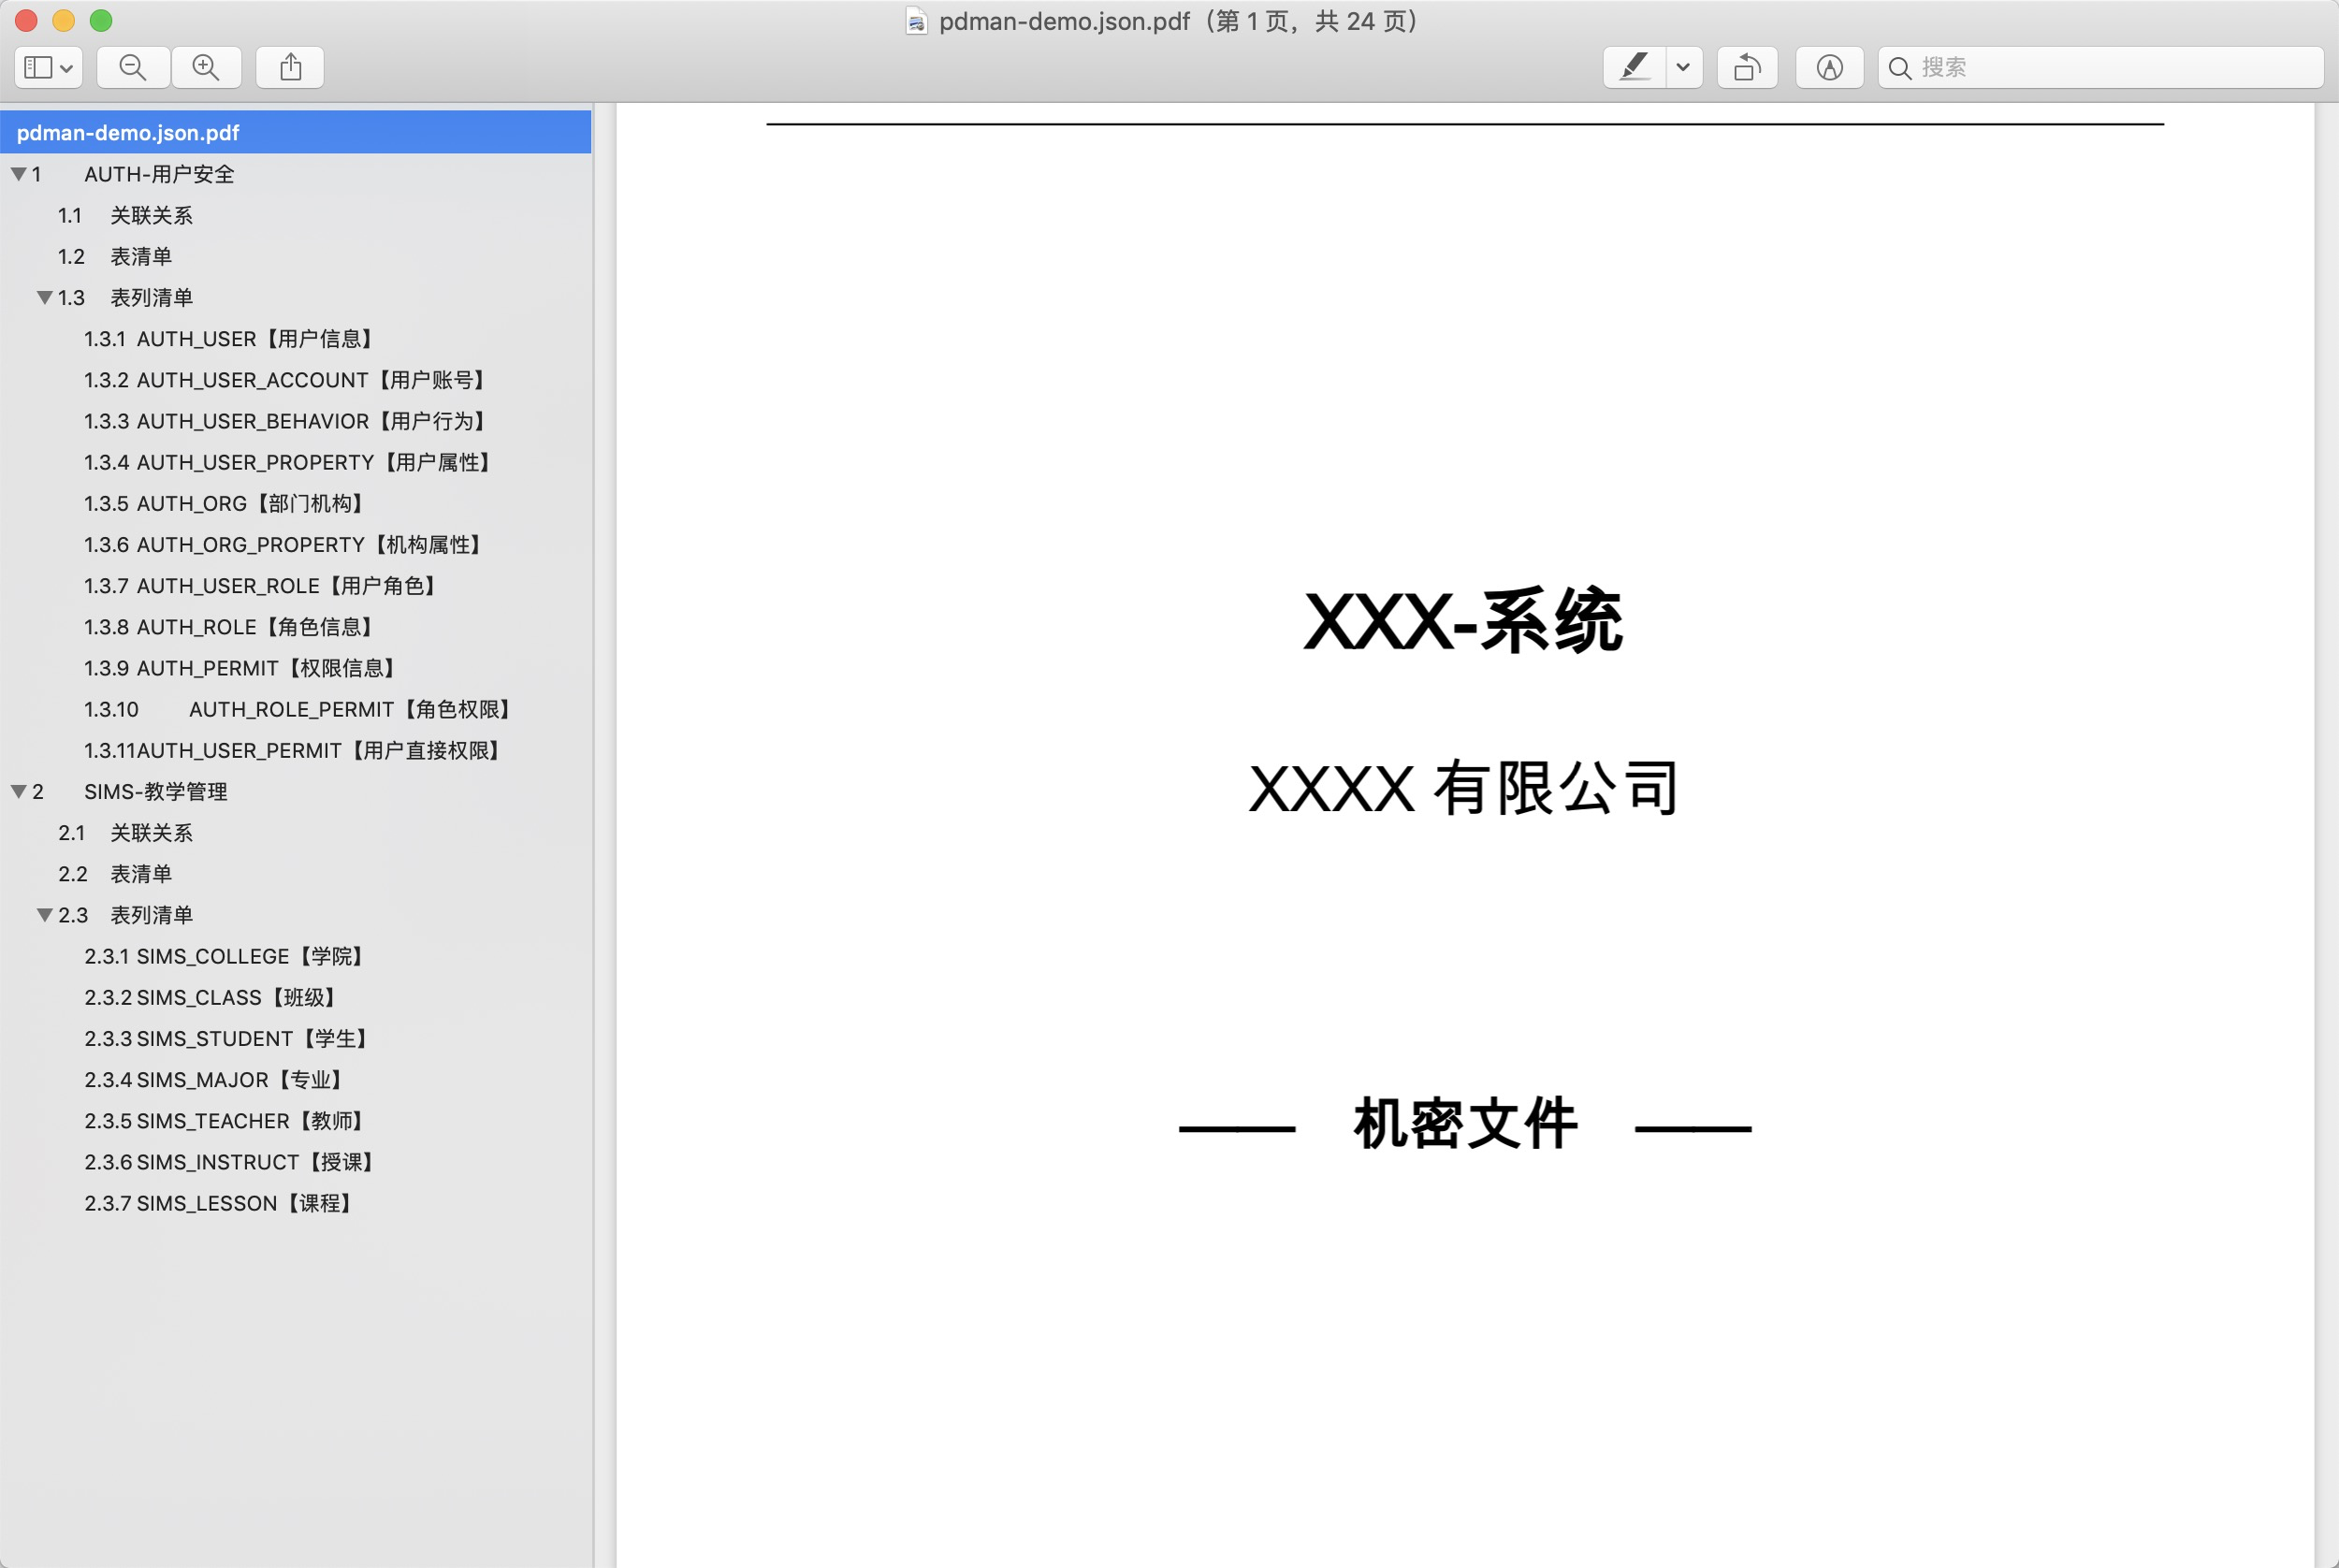Jump to 1.1 关联关系
This screenshot has width=2339, height=1568.
(125, 215)
